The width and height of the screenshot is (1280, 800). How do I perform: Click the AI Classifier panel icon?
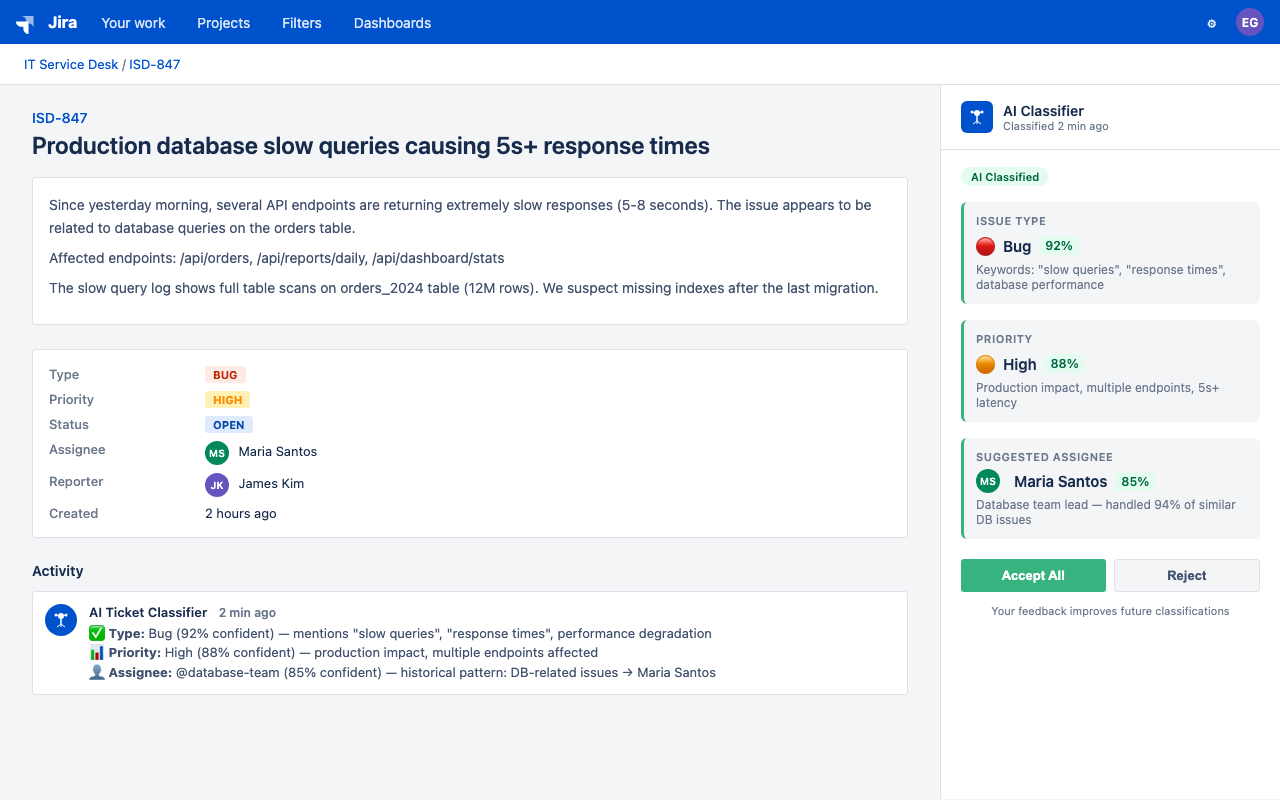(976, 117)
